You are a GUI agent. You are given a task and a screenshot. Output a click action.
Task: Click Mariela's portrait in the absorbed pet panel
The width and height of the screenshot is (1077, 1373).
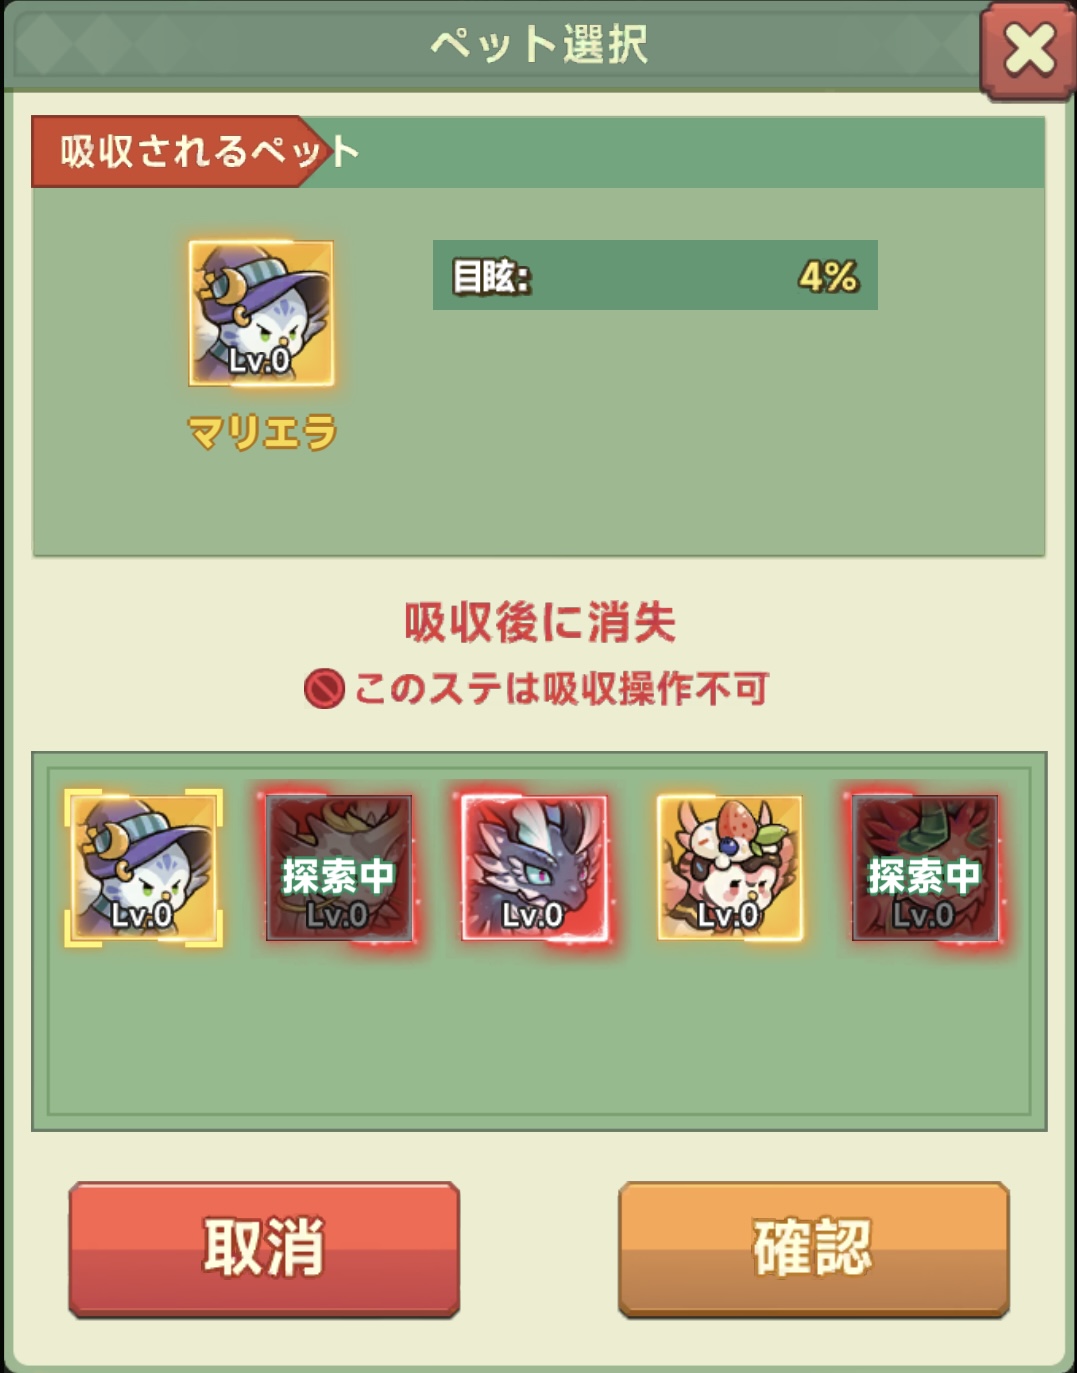pos(261,313)
